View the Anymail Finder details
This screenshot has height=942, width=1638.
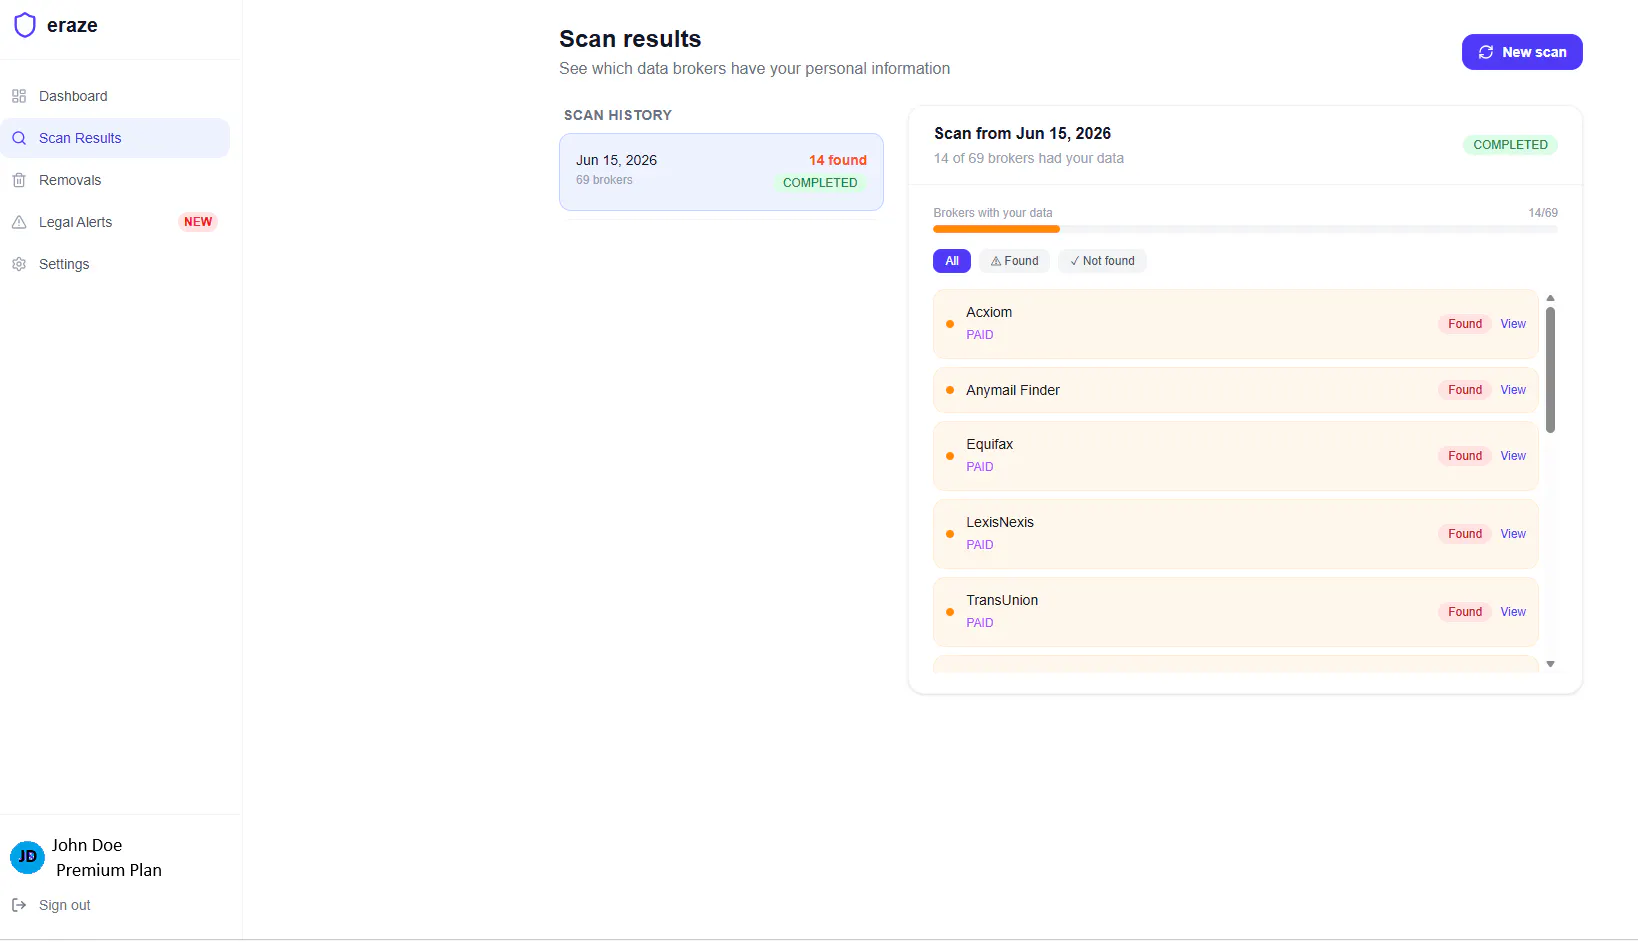(1513, 390)
